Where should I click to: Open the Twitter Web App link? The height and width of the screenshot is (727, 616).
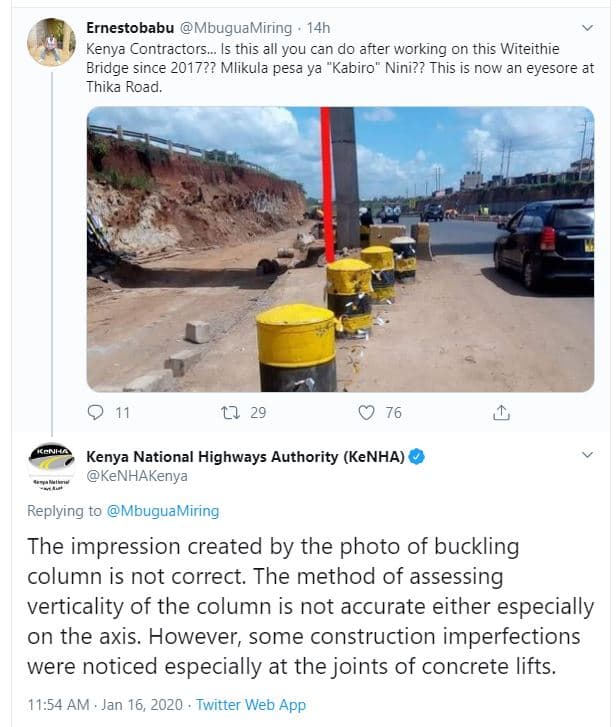[x=251, y=705]
